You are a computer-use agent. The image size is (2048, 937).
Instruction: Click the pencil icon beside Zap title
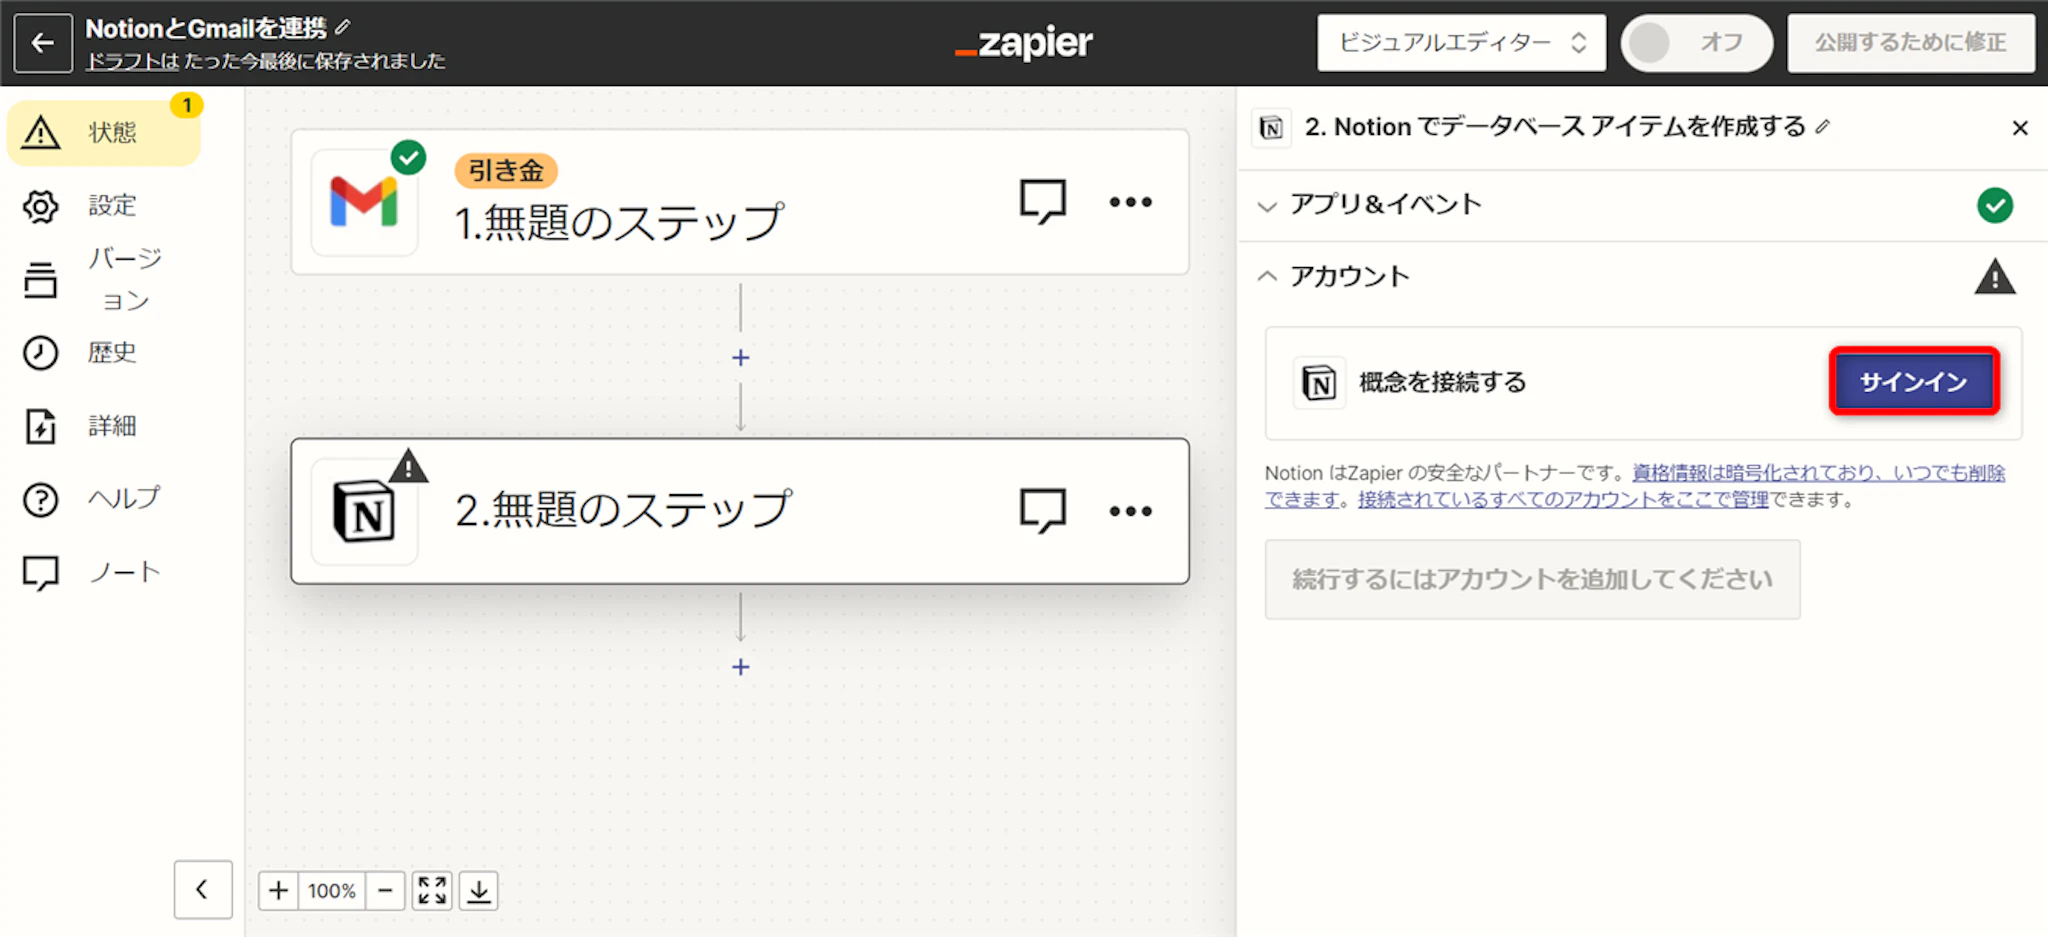(343, 28)
